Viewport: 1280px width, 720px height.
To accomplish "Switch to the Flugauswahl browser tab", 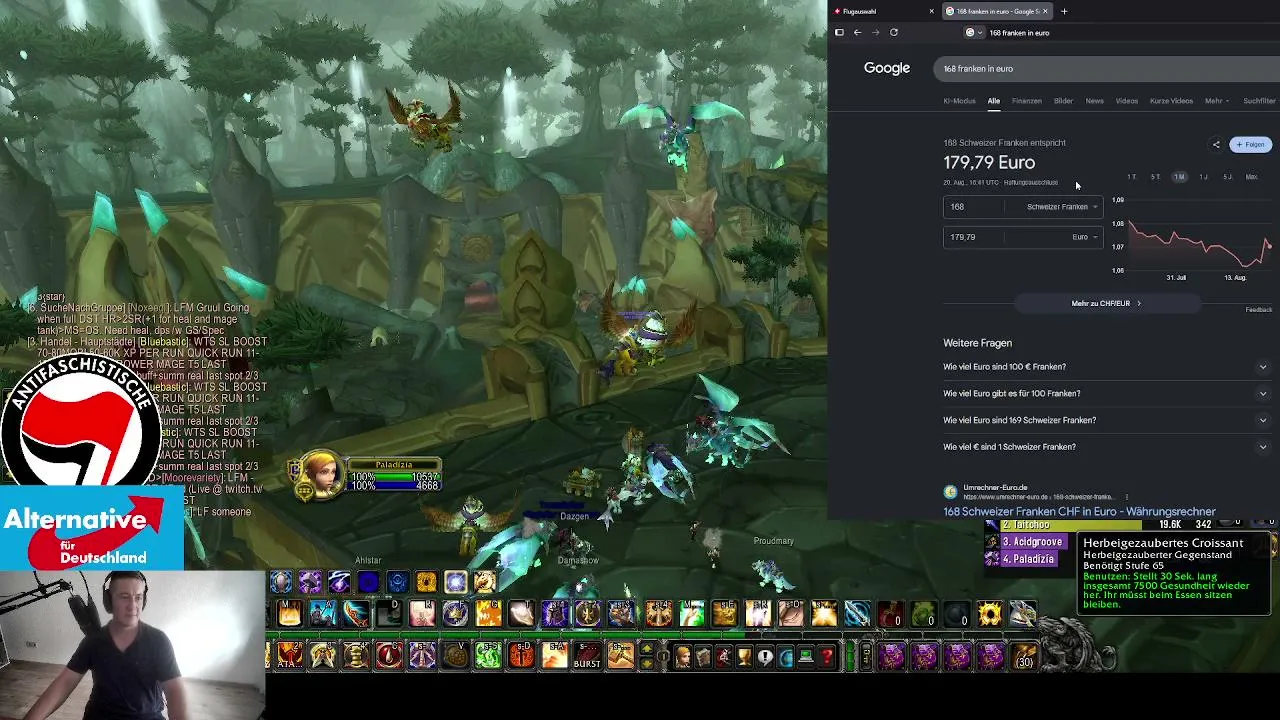I will click(x=883, y=11).
